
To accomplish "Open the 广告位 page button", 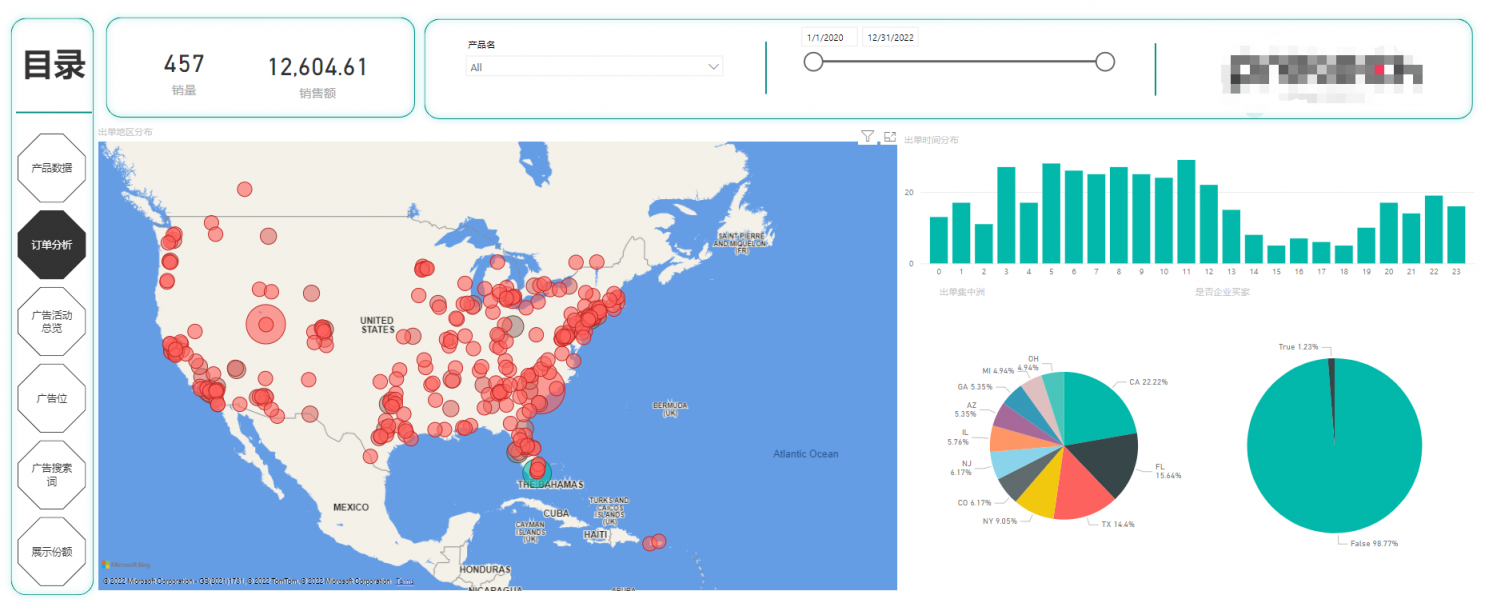I will 52,398.
